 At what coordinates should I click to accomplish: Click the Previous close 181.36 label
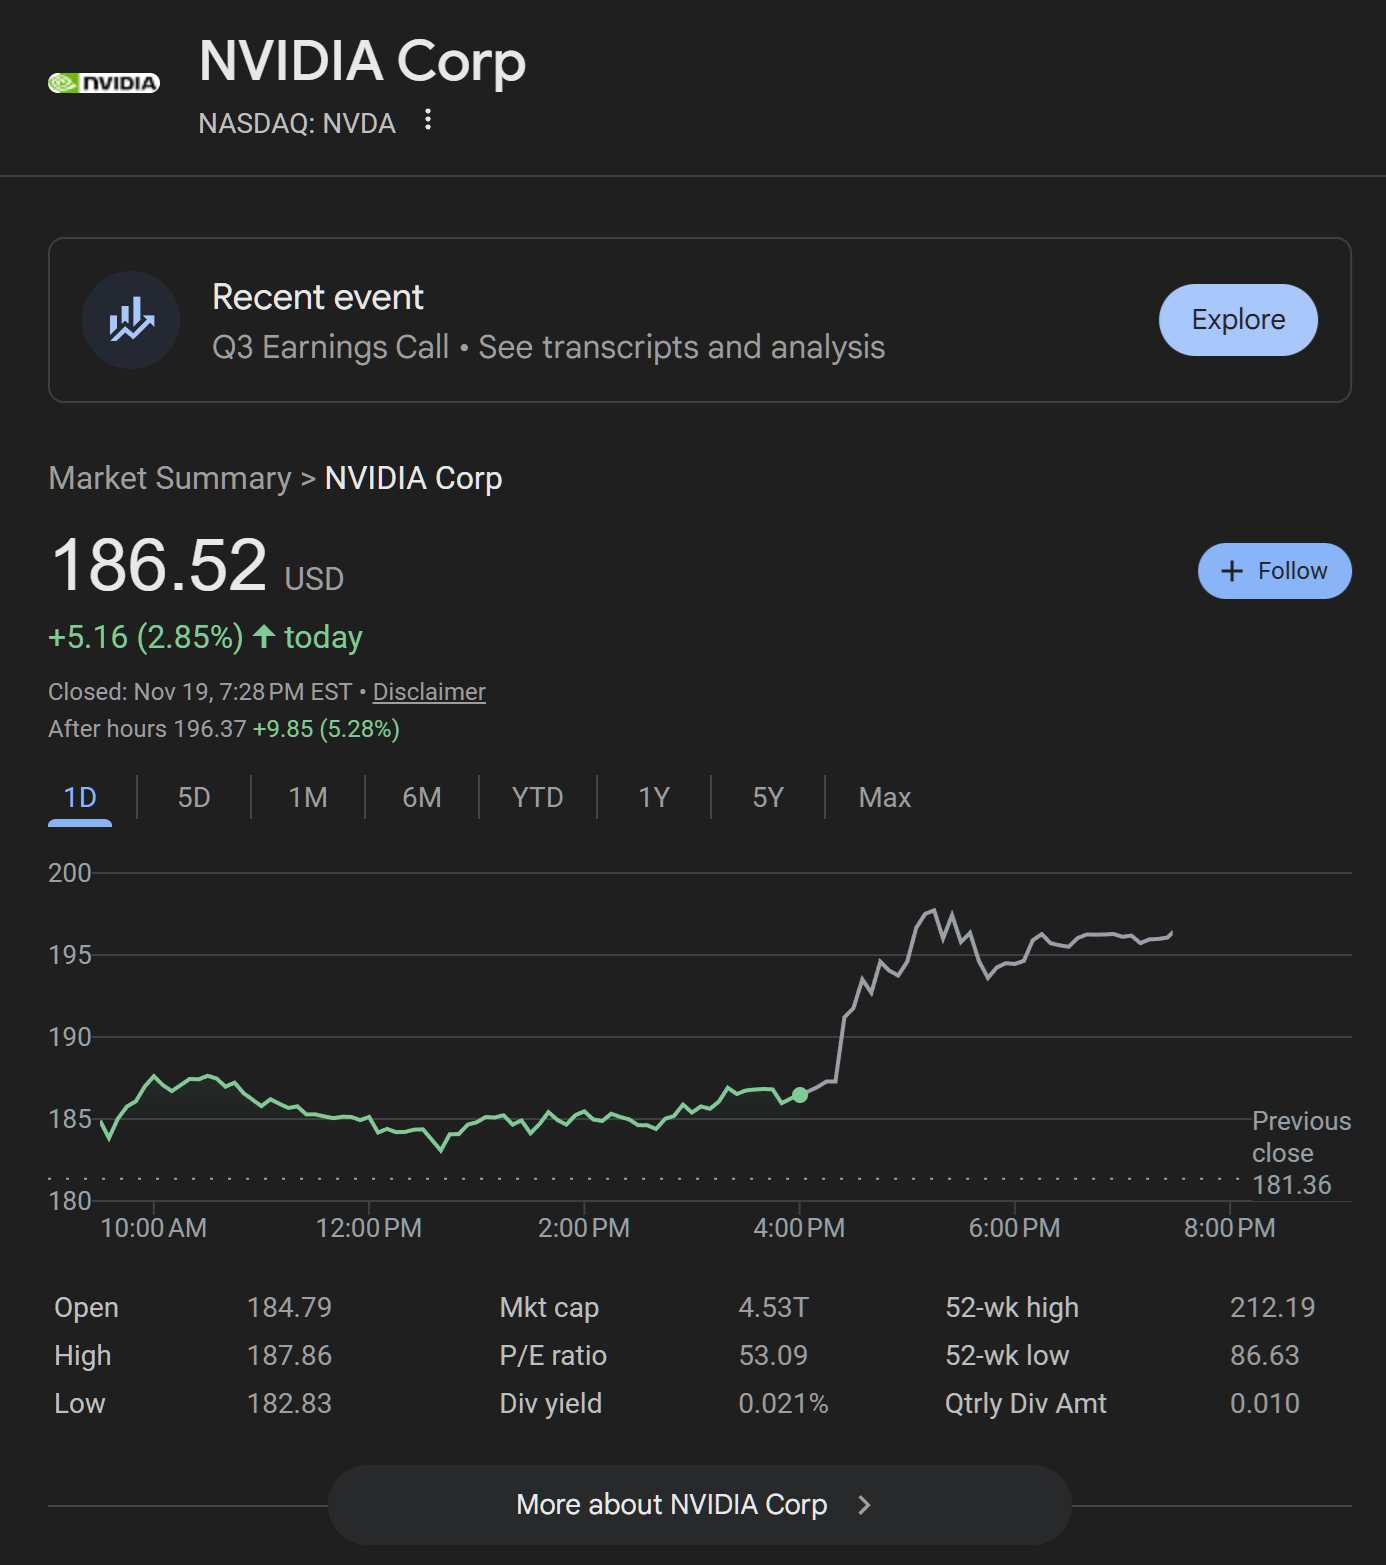pyautogui.click(x=1301, y=1153)
